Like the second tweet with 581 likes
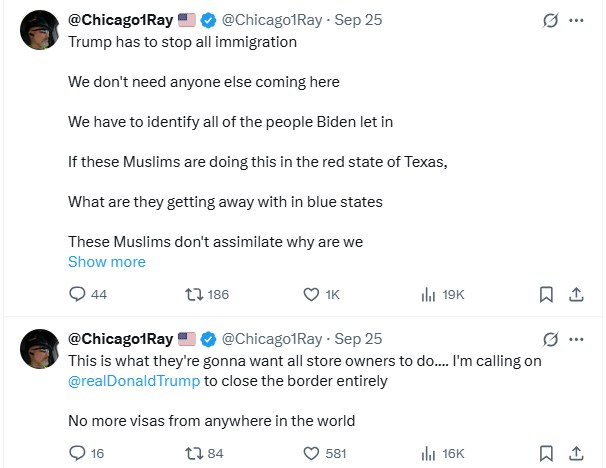 click(311, 453)
